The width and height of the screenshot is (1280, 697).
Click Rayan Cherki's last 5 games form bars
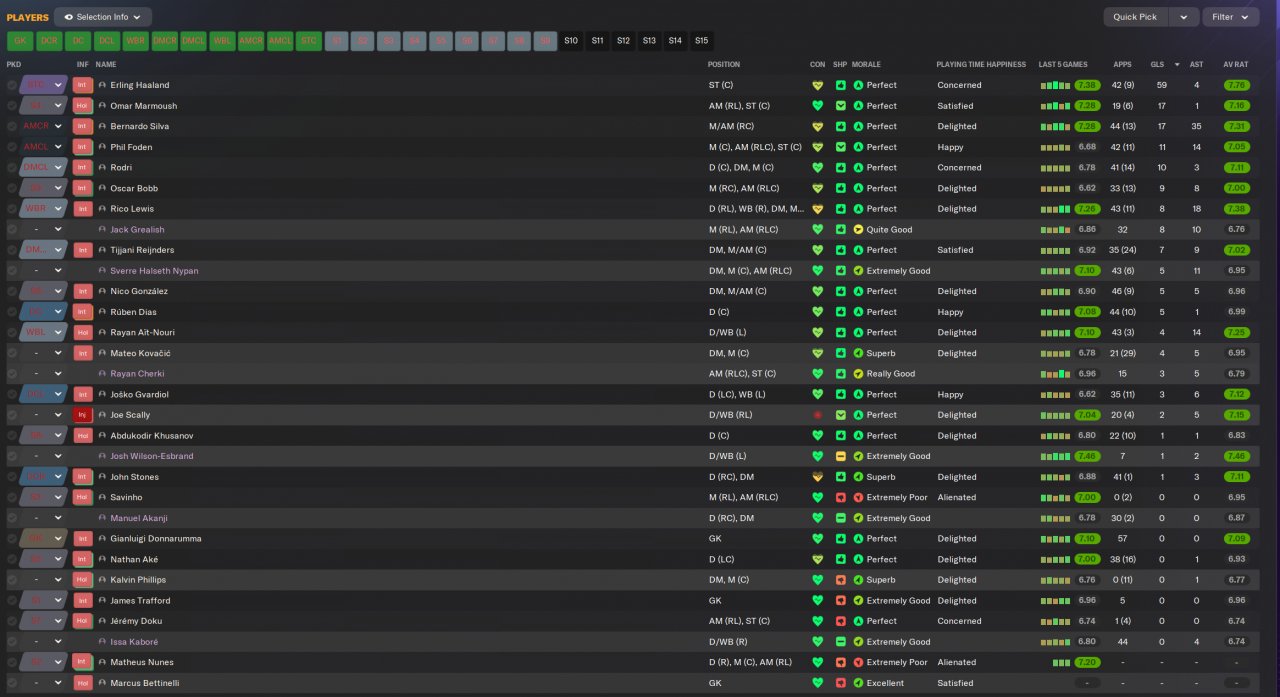click(x=1055, y=374)
